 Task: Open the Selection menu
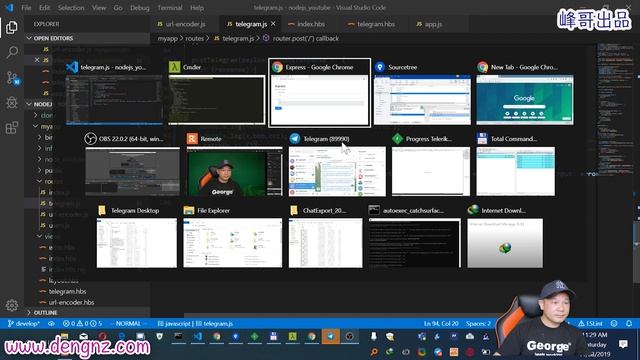click(x=71, y=8)
